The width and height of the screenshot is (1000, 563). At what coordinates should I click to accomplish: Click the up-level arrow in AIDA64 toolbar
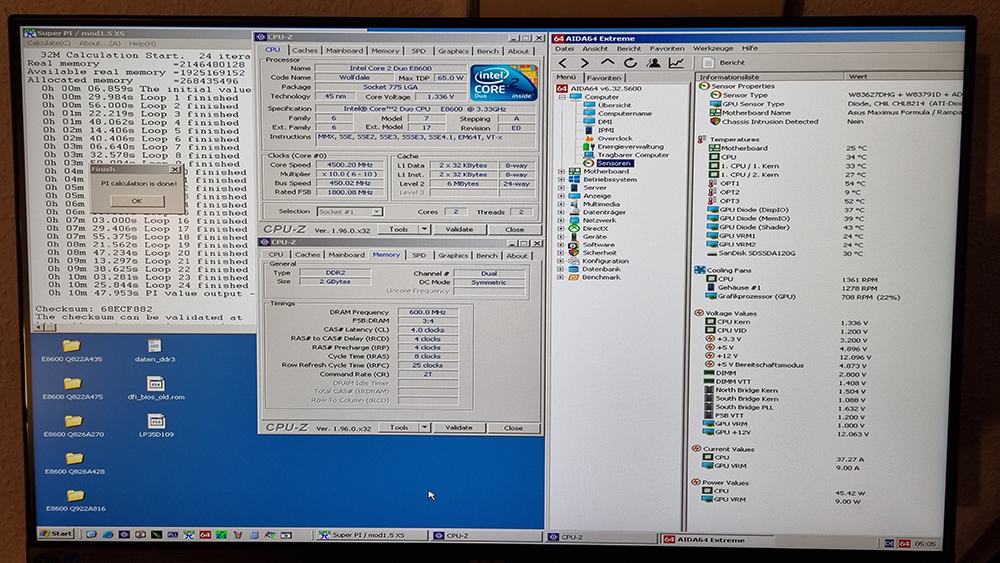tap(607, 62)
